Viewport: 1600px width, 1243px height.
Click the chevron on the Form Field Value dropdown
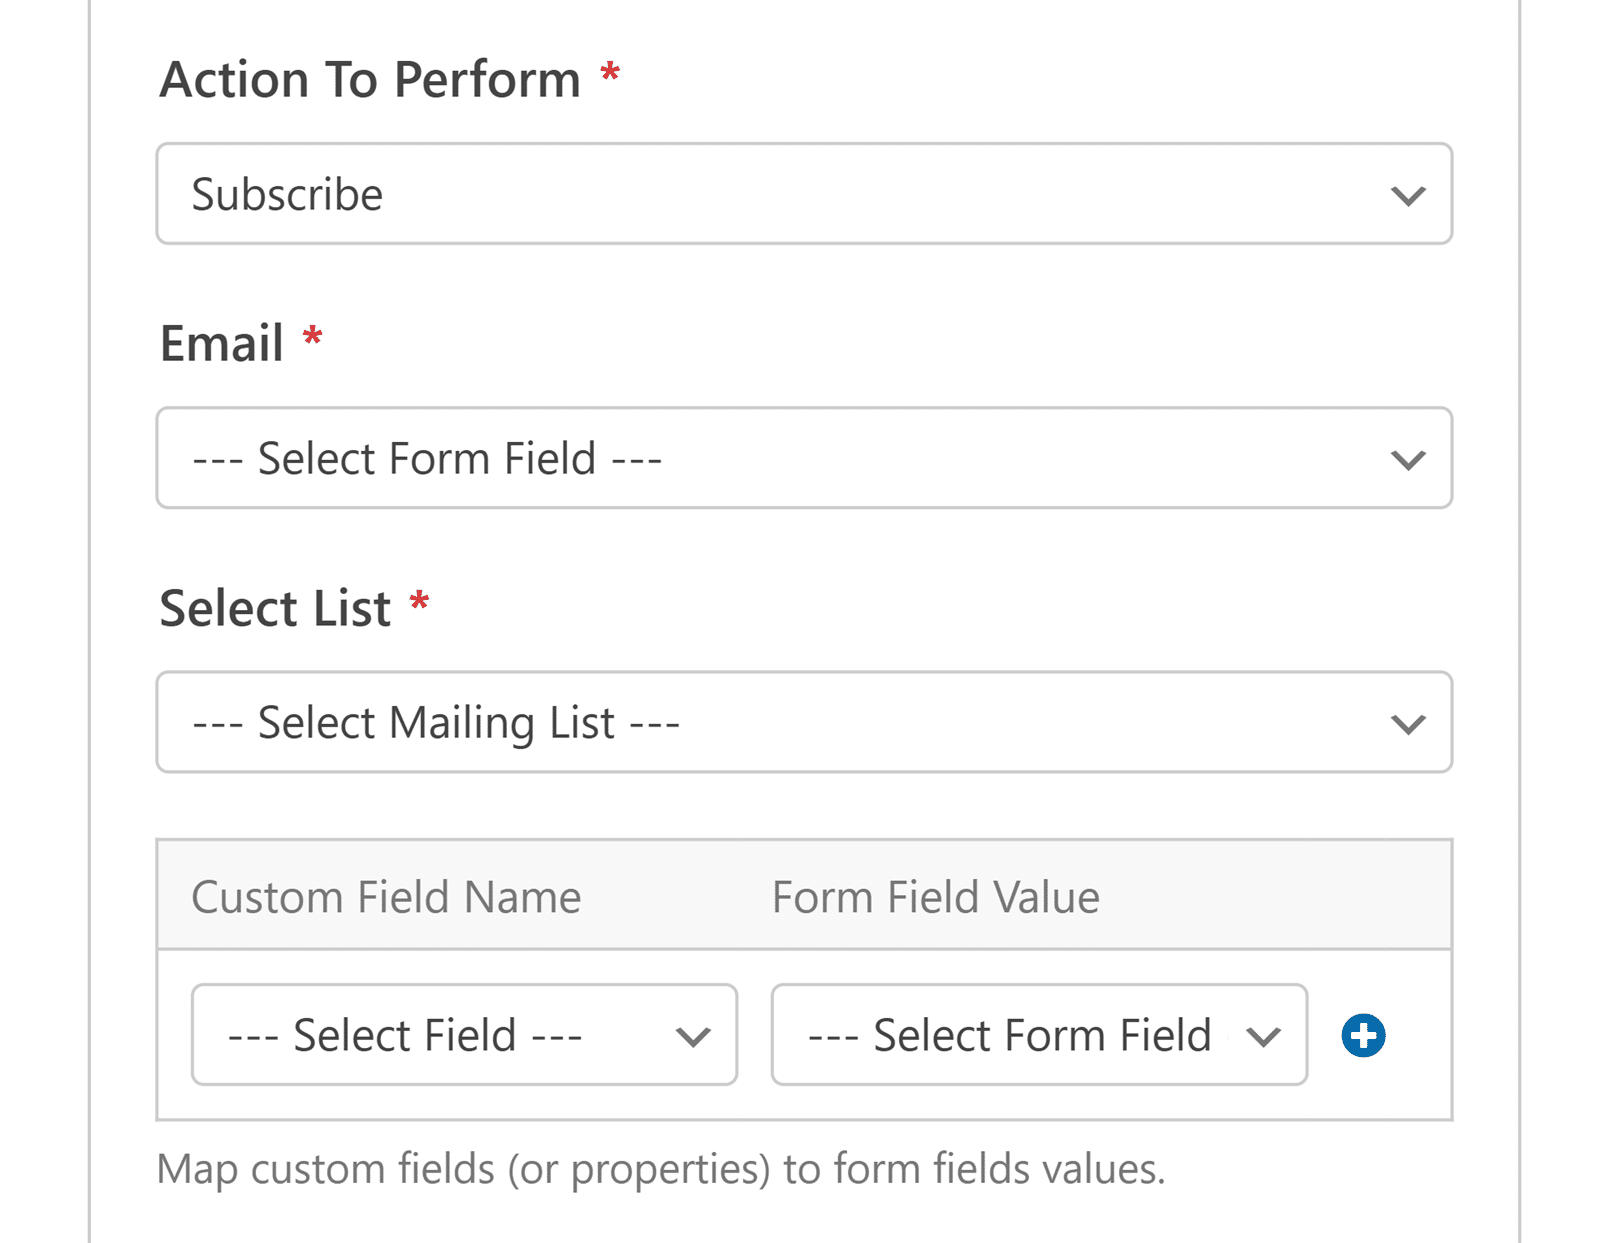1265,1037
